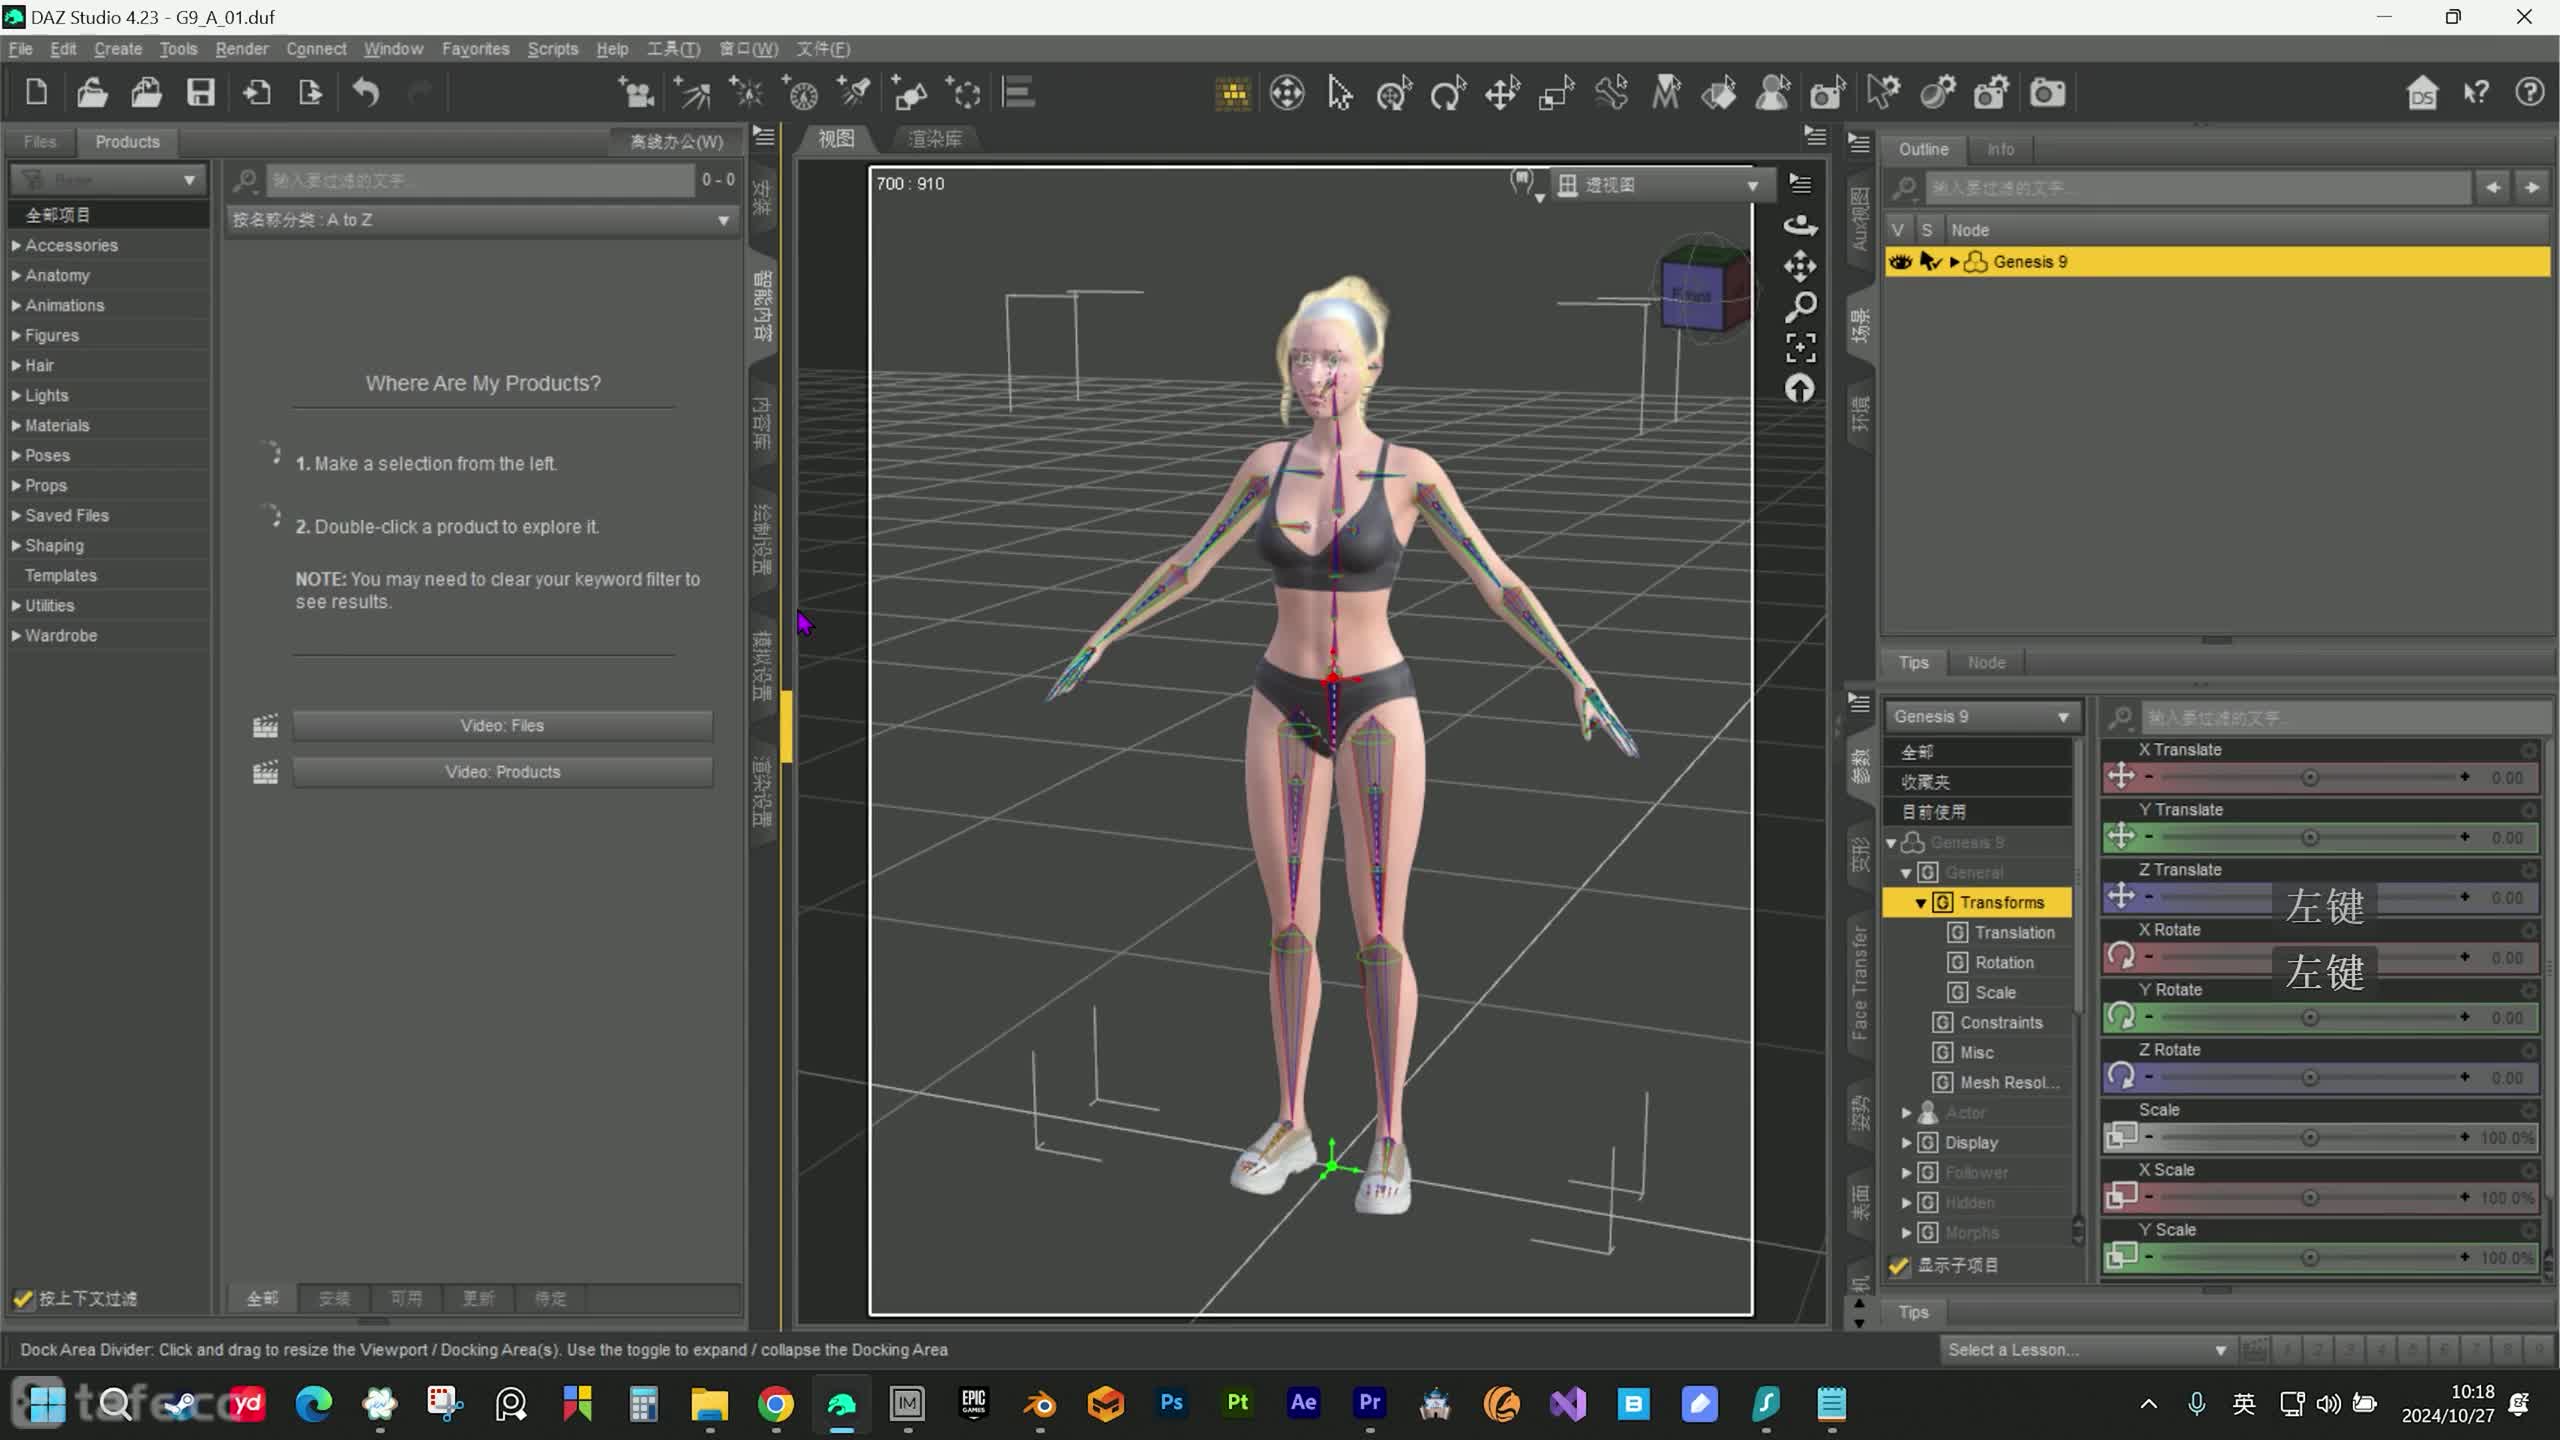Switch to the Files tab

click(x=40, y=141)
